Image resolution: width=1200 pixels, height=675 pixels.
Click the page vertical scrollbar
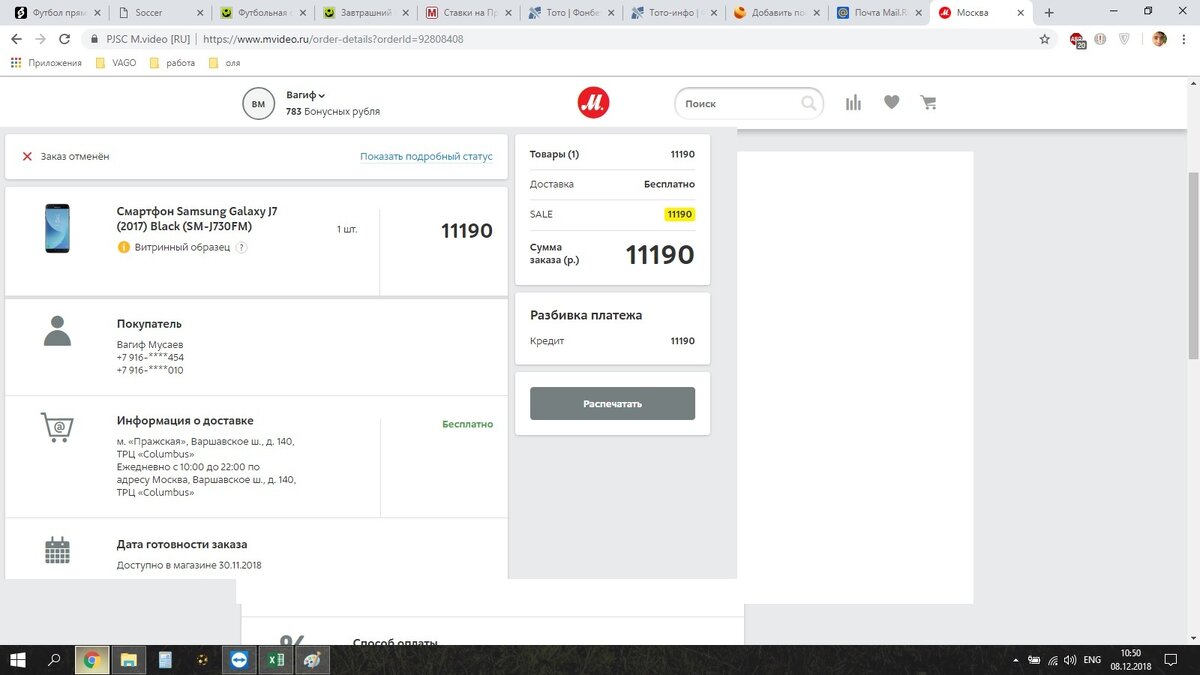[x=1192, y=266]
